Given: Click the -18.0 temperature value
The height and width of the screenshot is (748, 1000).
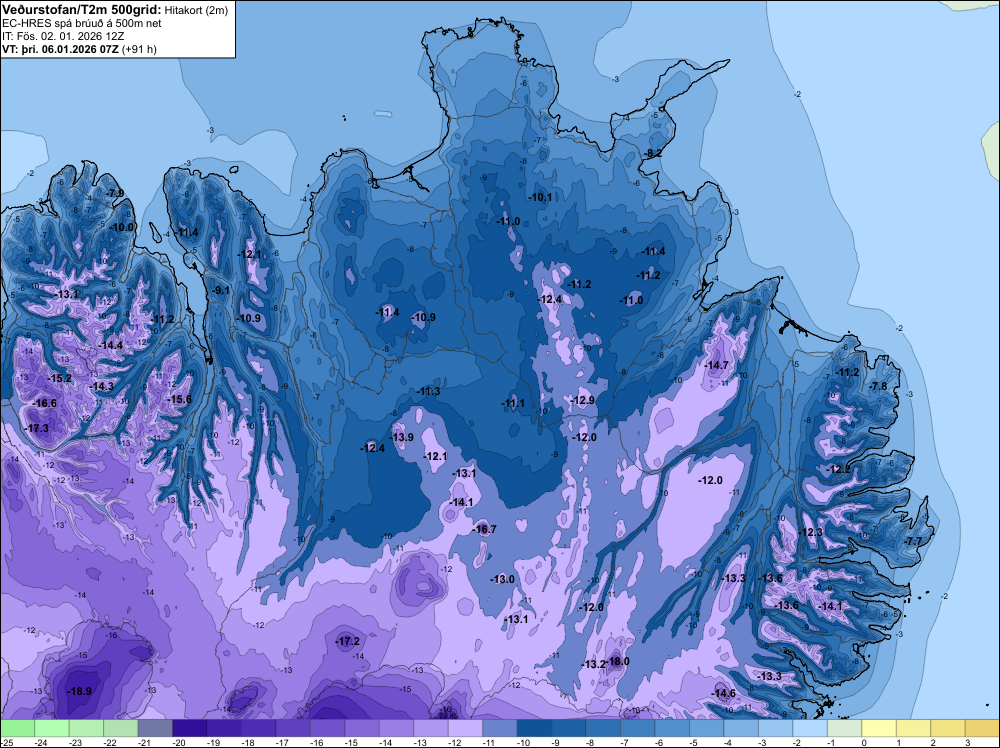Looking at the screenshot, I should pos(617,661).
